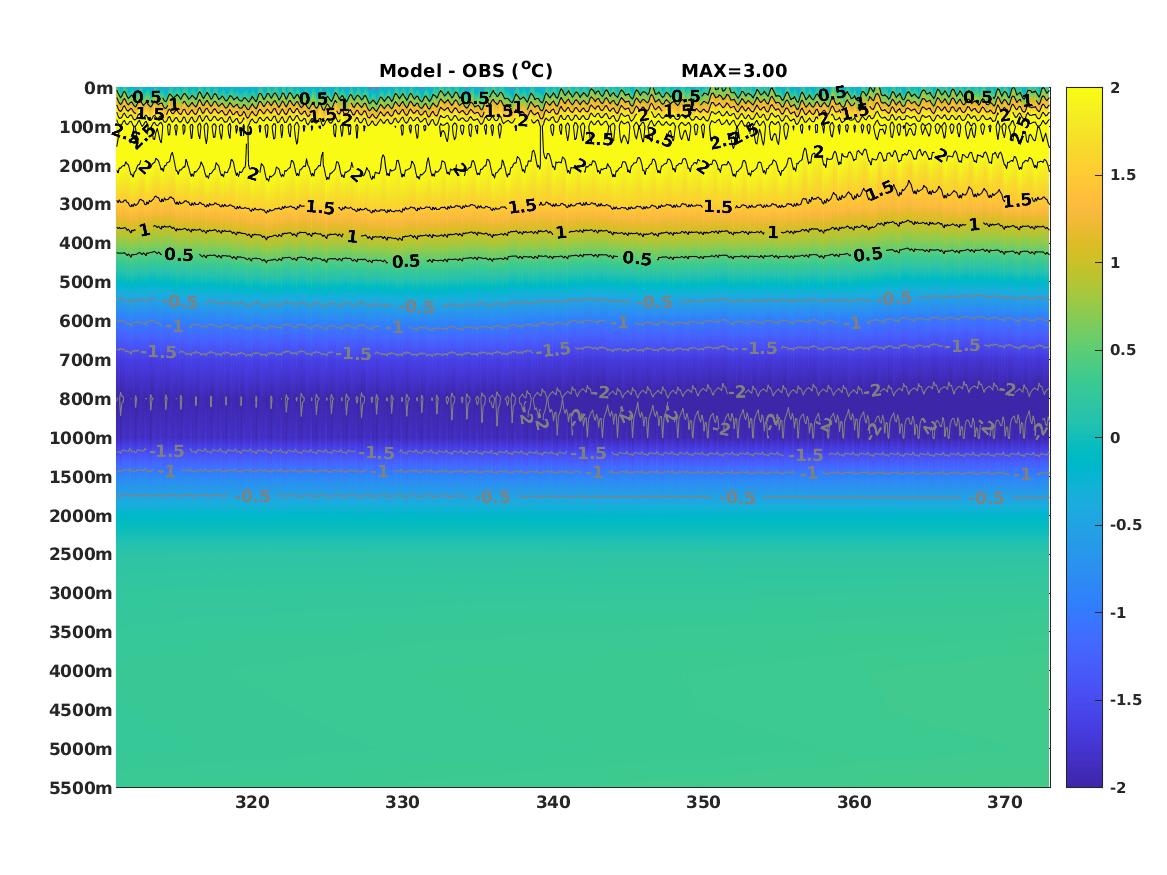Image resolution: width=1167 pixels, height=875 pixels.
Task: Click the '320' x-axis tick label
Action: (252, 802)
